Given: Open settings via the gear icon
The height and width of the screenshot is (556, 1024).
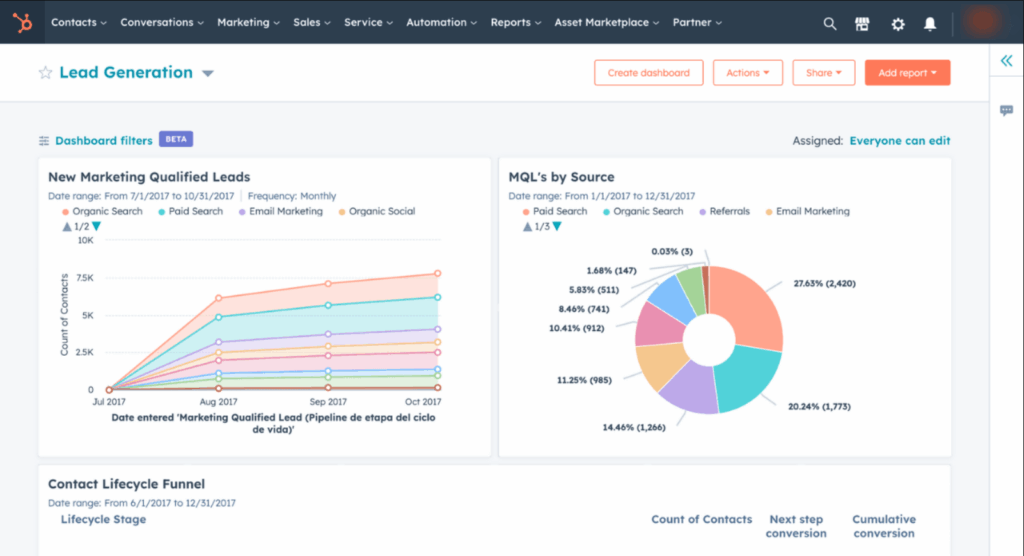Looking at the screenshot, I should click(897, 23).
